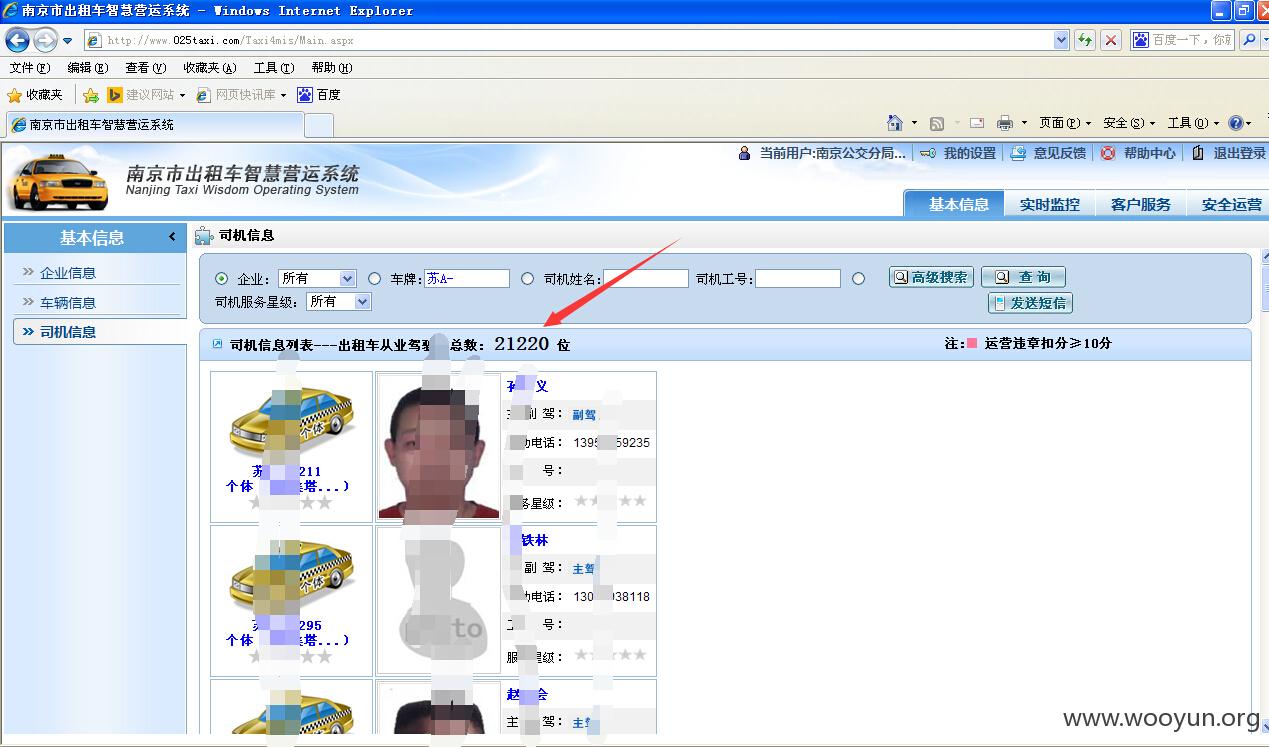Click the current user person icon
1269x747 pixels.
(744, 153)
